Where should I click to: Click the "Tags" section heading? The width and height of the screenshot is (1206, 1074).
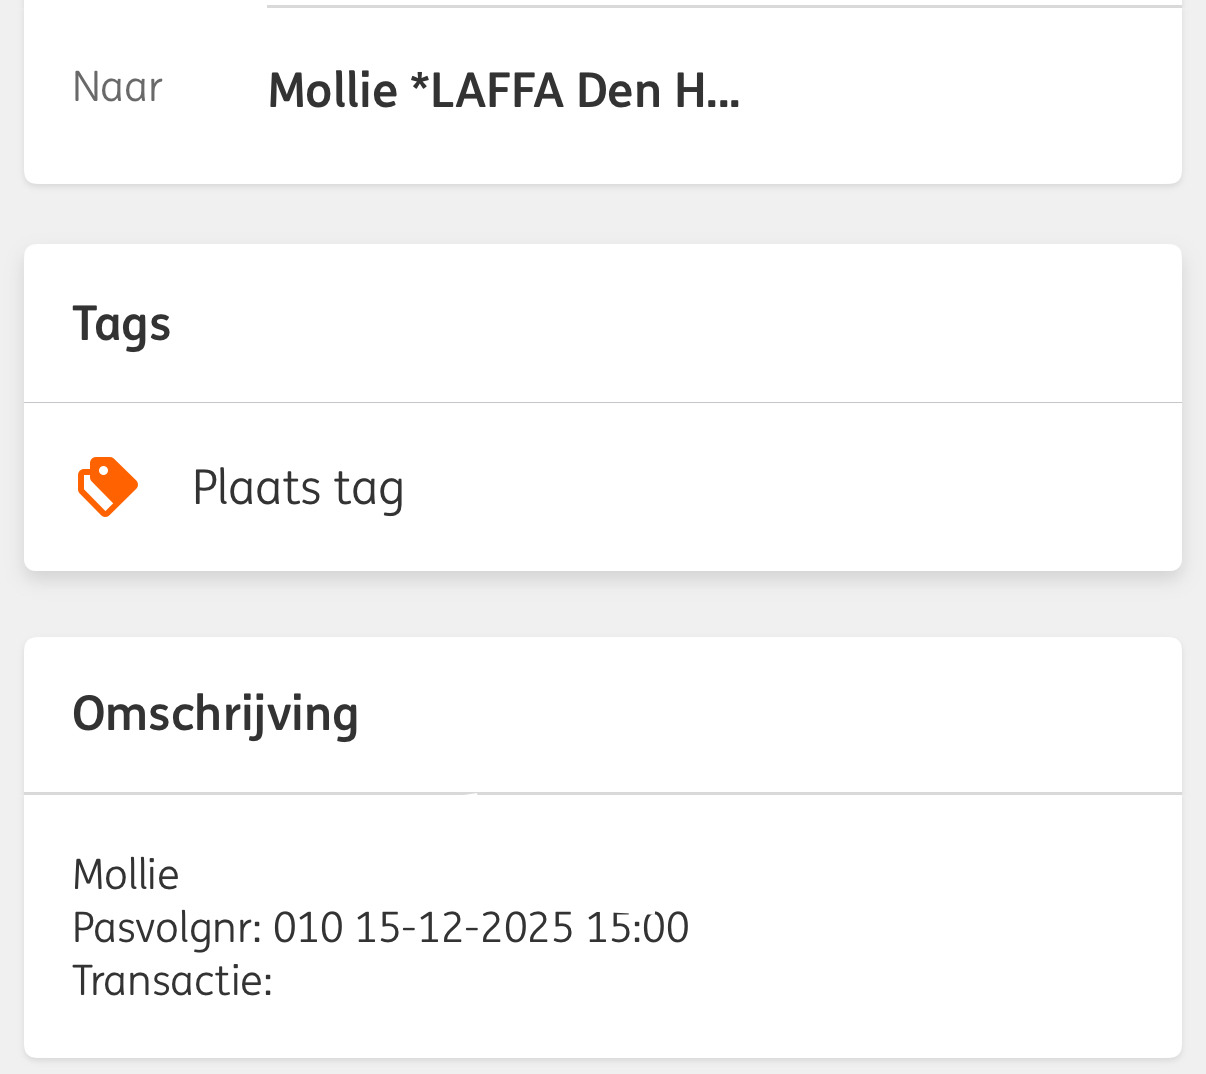click(121, 325)
